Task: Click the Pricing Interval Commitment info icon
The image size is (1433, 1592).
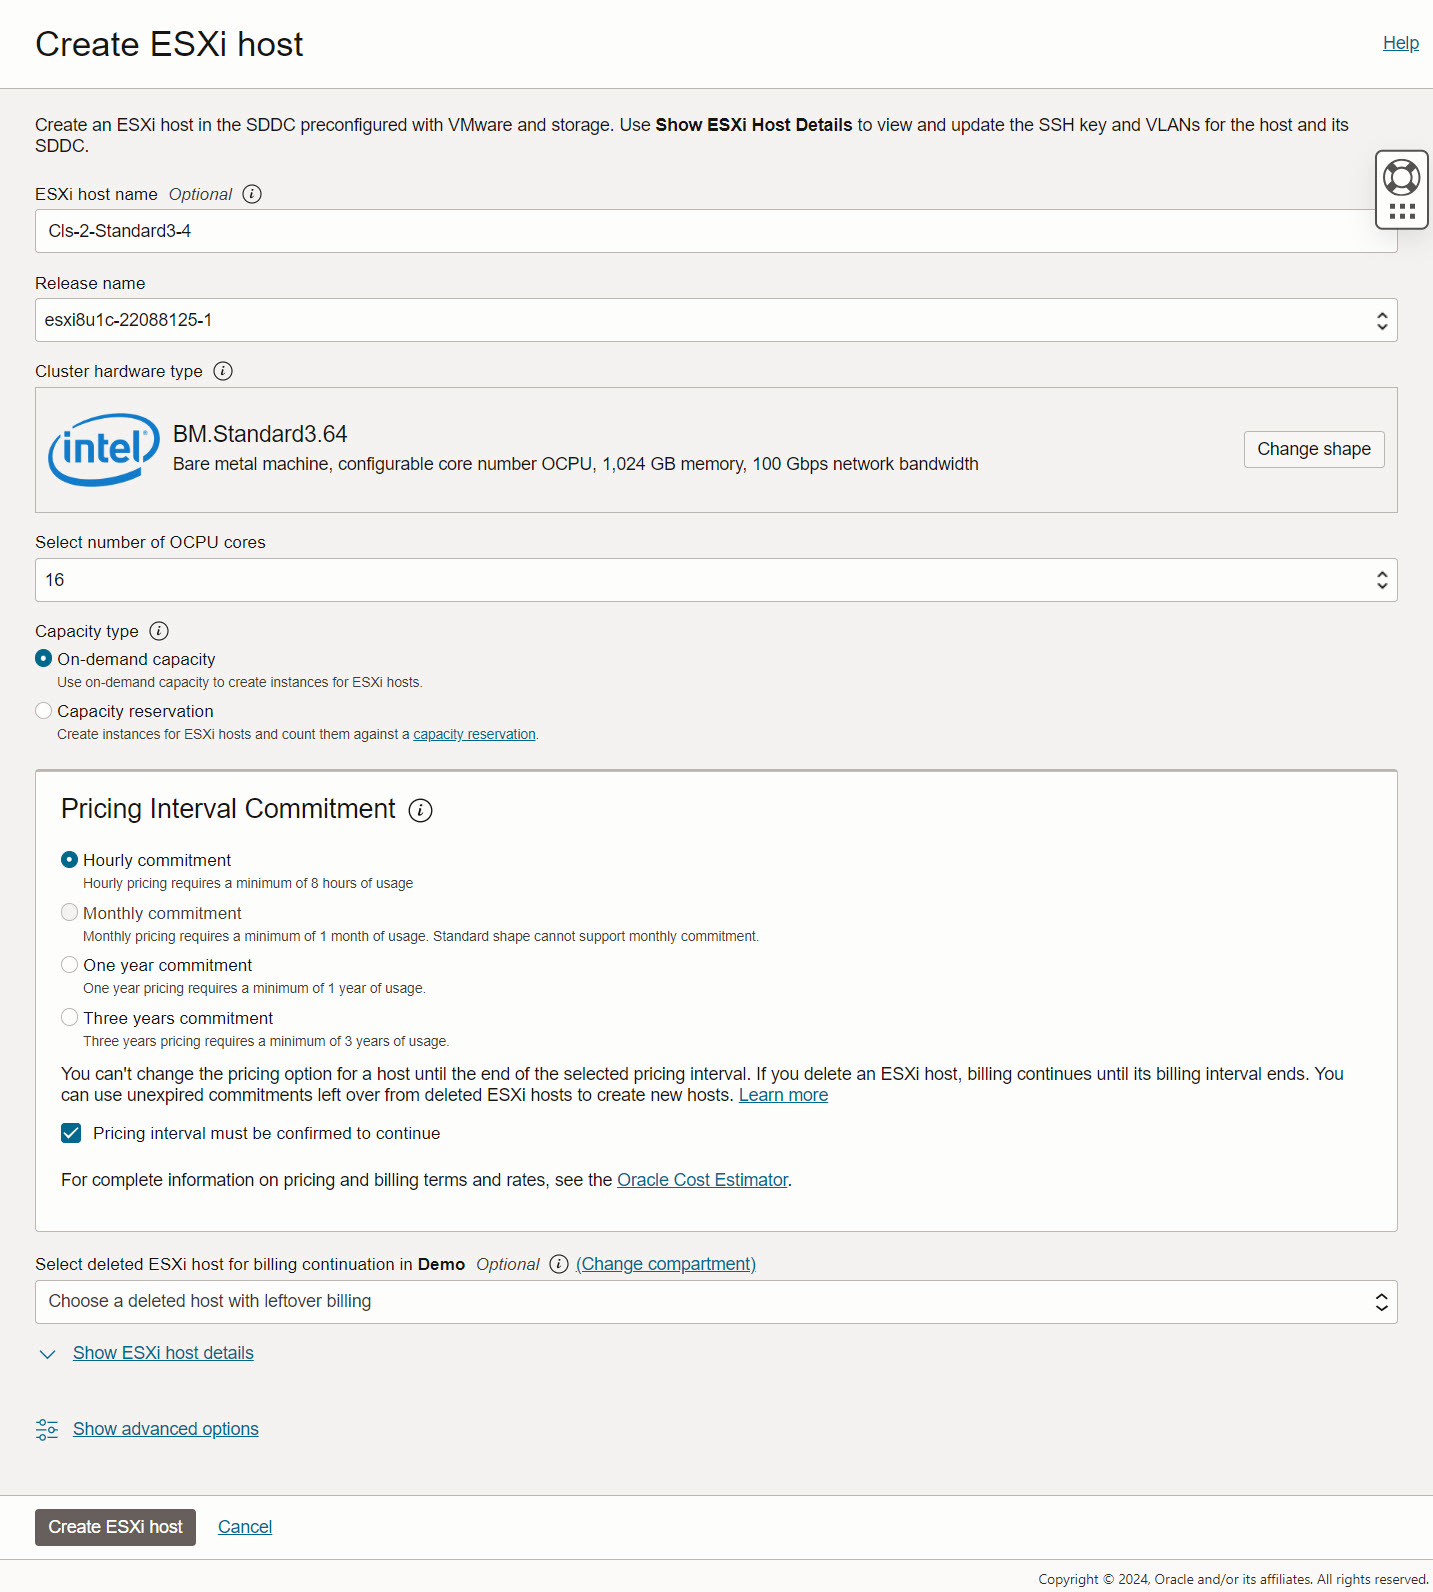Action: pos(421,811)
